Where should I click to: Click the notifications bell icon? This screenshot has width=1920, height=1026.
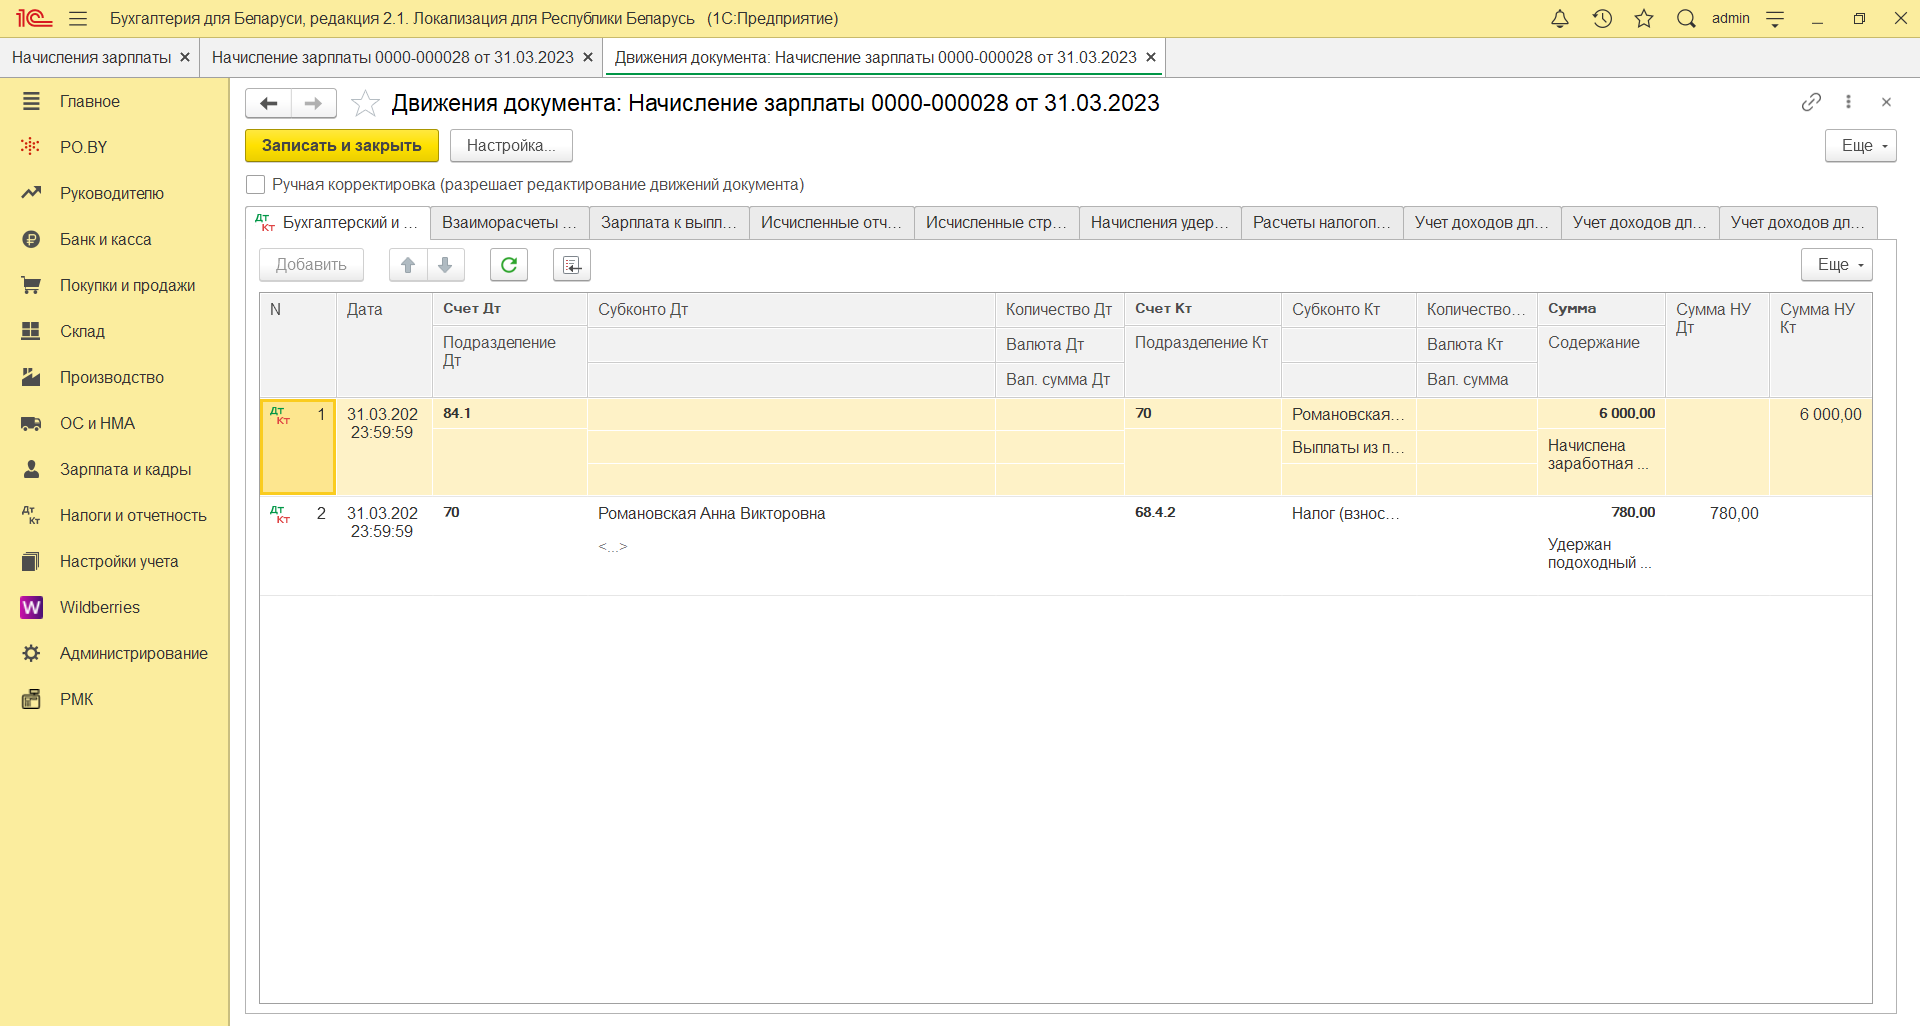tap(1560, 19)
